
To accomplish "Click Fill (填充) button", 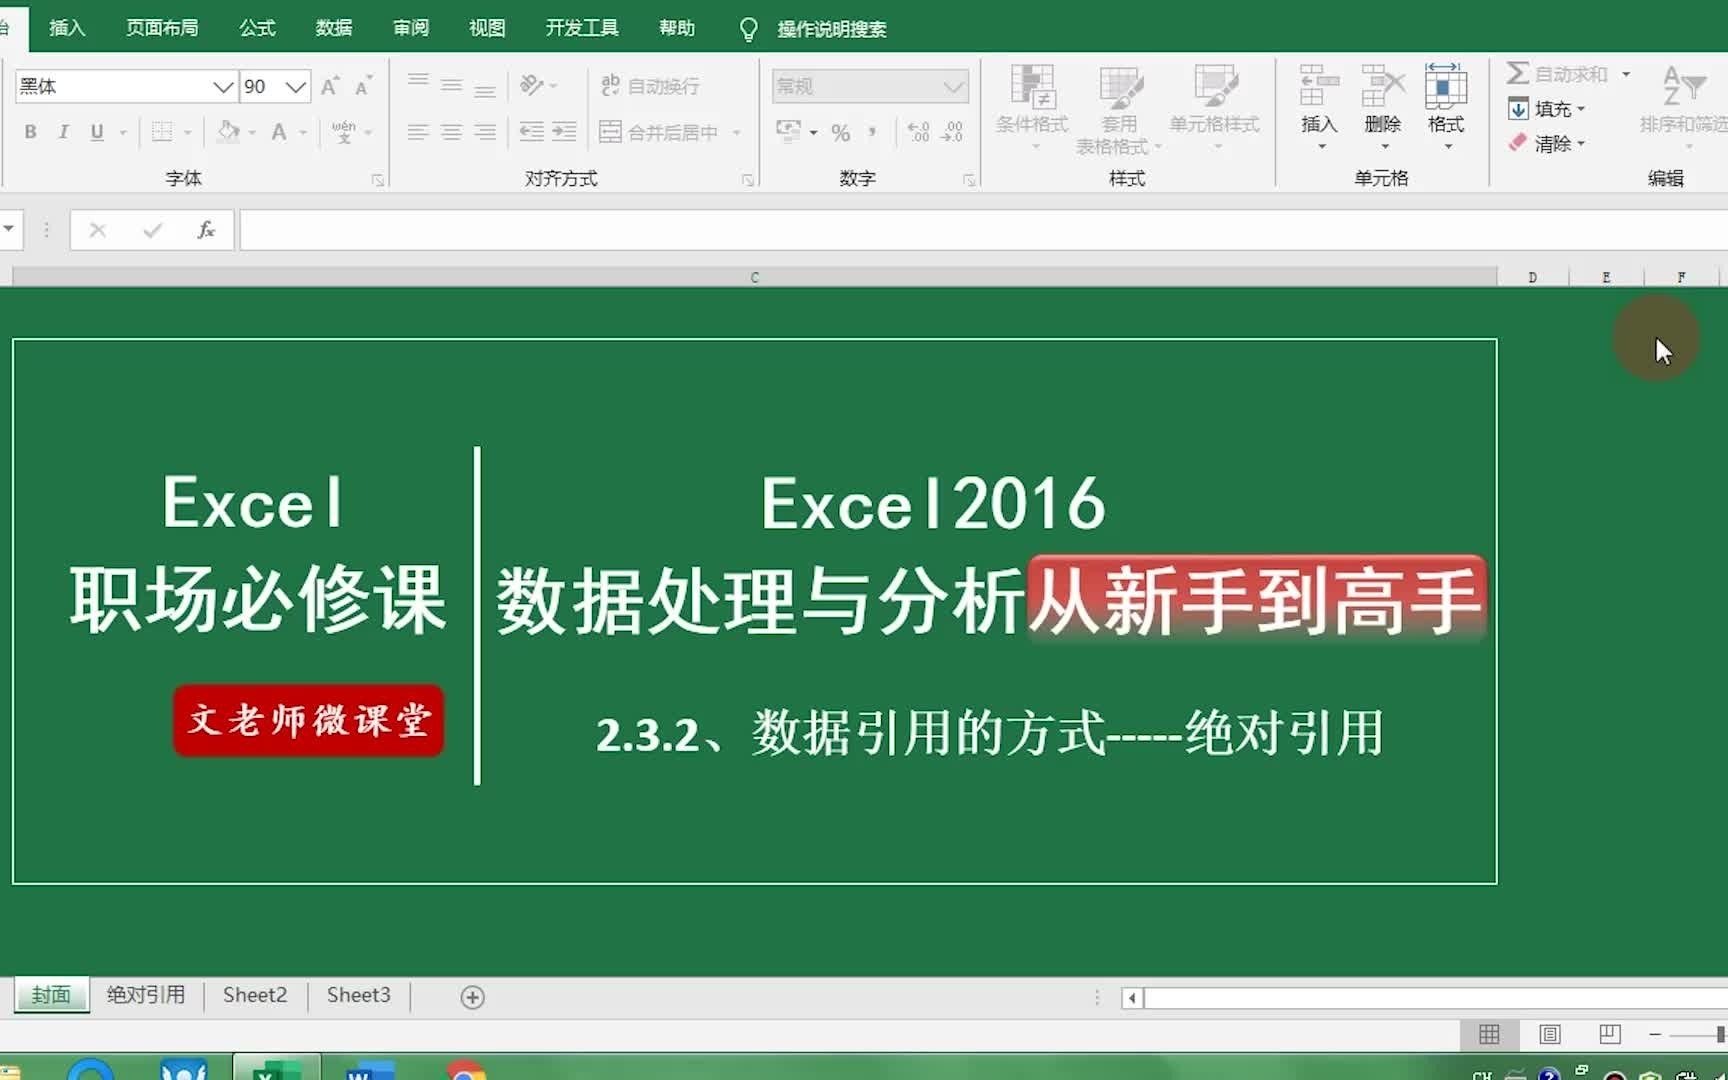I will tap(1546, 109).
